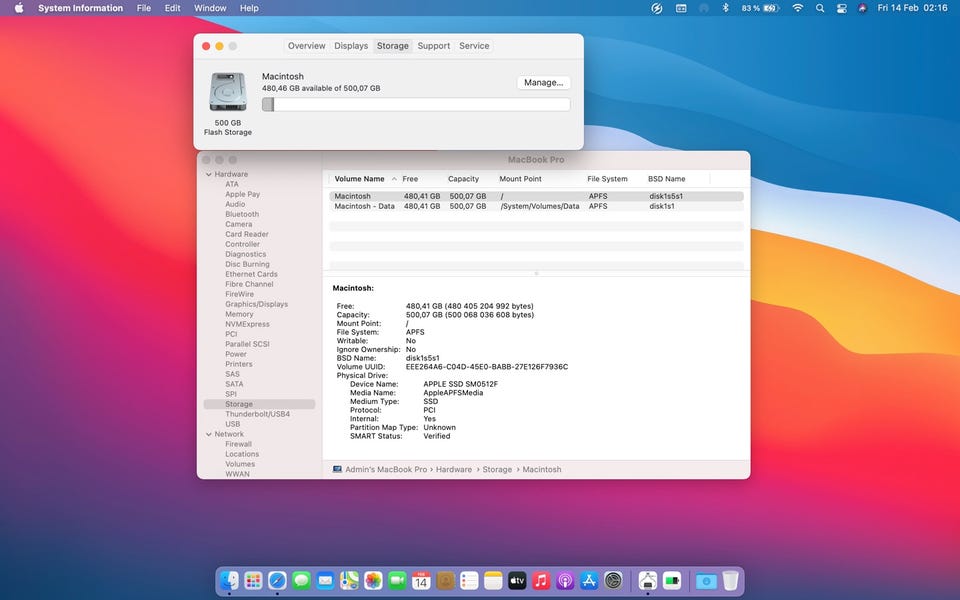Open the File menu
The width and height of the screenshot is (960, 600).
(144, 8)
